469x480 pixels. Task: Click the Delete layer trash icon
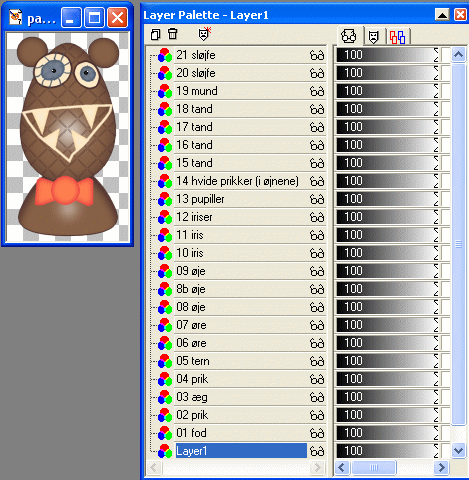(172, 34)
